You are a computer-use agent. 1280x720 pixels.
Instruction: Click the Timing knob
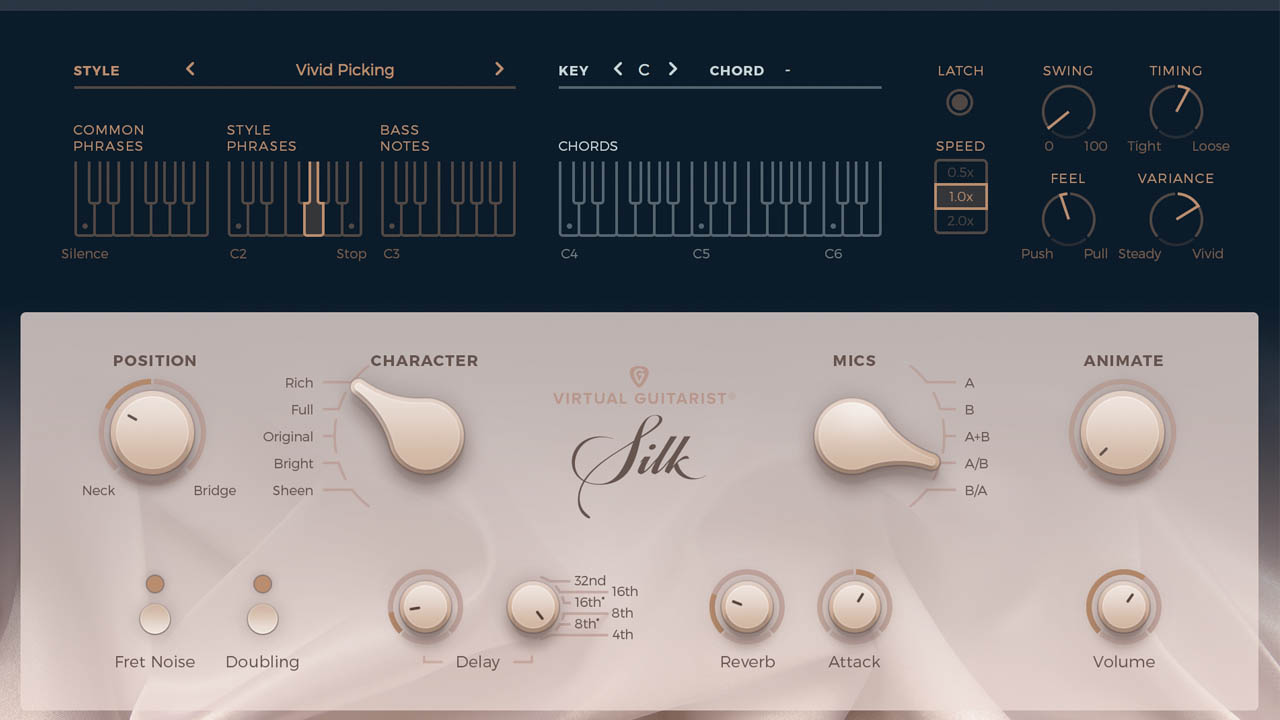pos(1176,111)
